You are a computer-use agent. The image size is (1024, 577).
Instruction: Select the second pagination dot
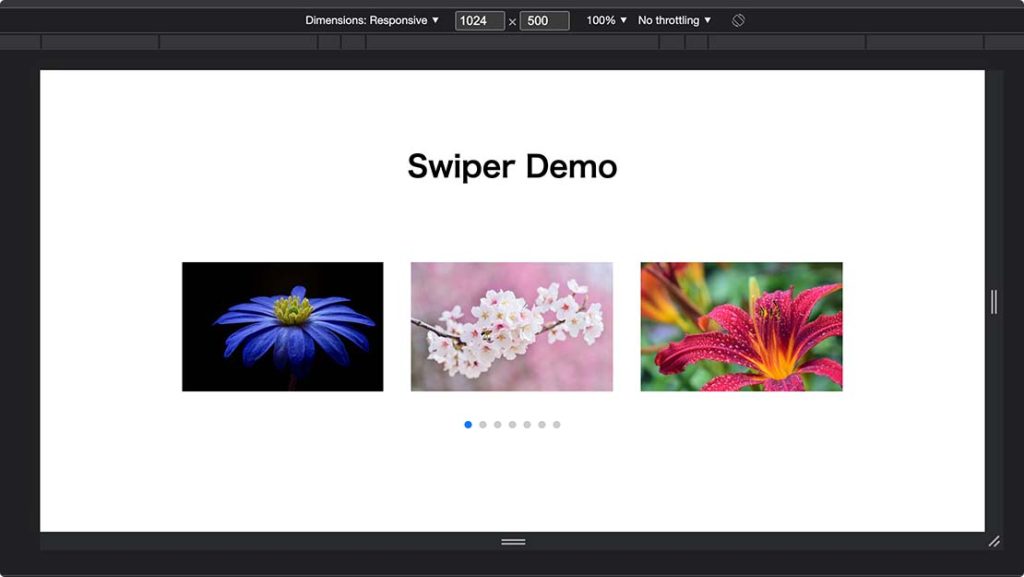(x=483, y=424)
